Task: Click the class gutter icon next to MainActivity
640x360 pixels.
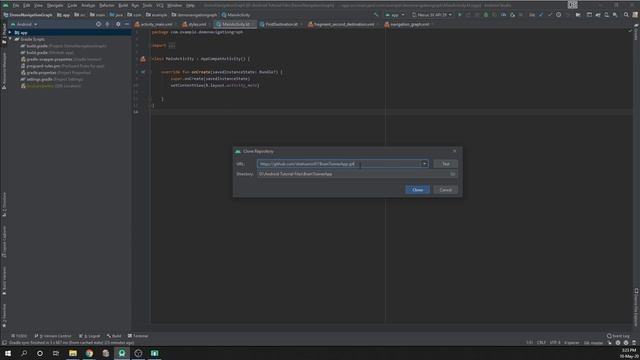Action: pos(142,59)
